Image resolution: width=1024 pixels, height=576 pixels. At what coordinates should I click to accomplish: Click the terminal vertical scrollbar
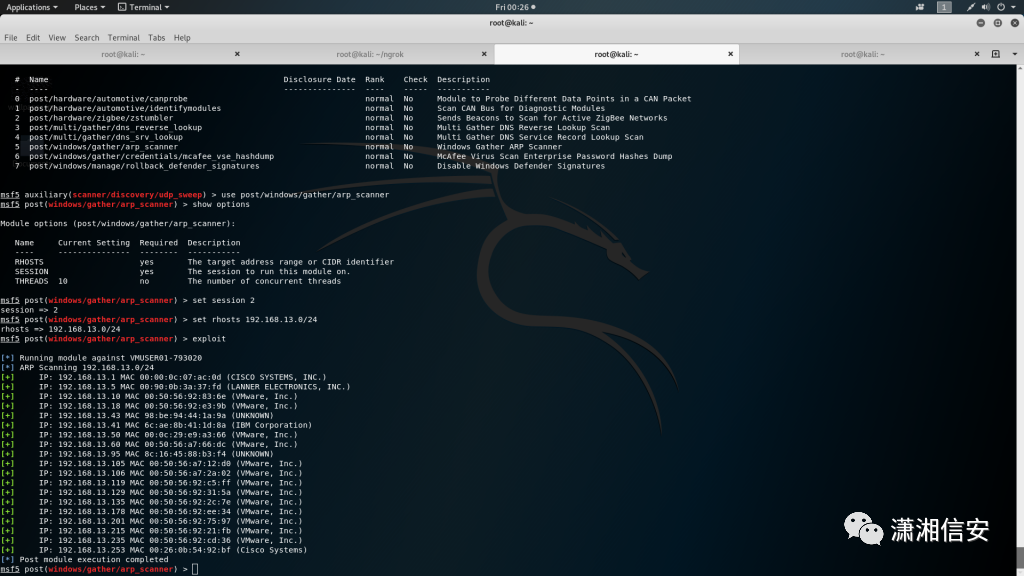click(1020, 320)
